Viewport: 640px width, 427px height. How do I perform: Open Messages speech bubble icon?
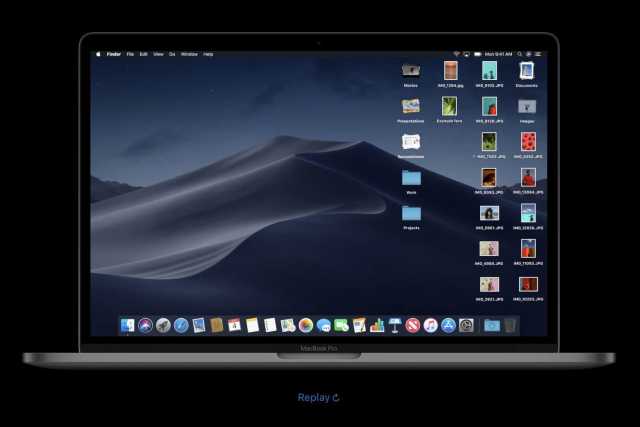tap(324, 325)
